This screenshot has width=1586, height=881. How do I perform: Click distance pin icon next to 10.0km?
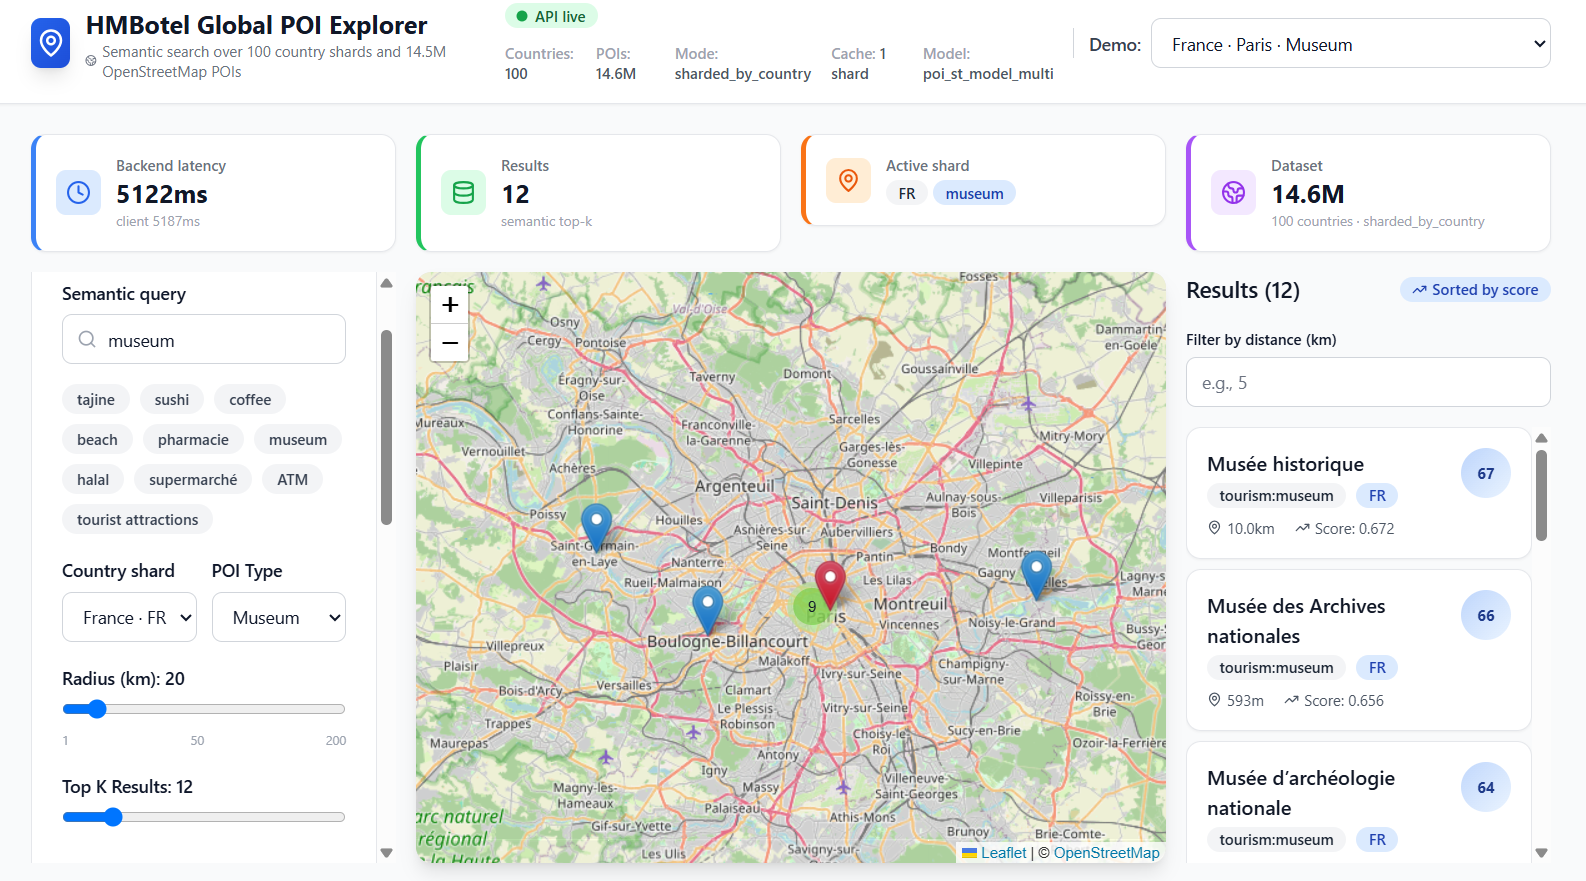click(x=1214, y=528)
